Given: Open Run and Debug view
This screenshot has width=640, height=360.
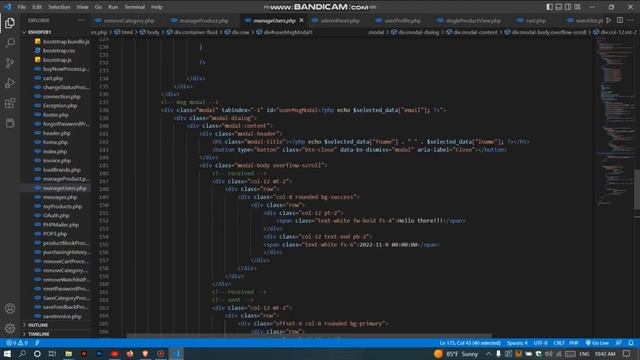Looking at the screenshot, I should tap(10, 83).
